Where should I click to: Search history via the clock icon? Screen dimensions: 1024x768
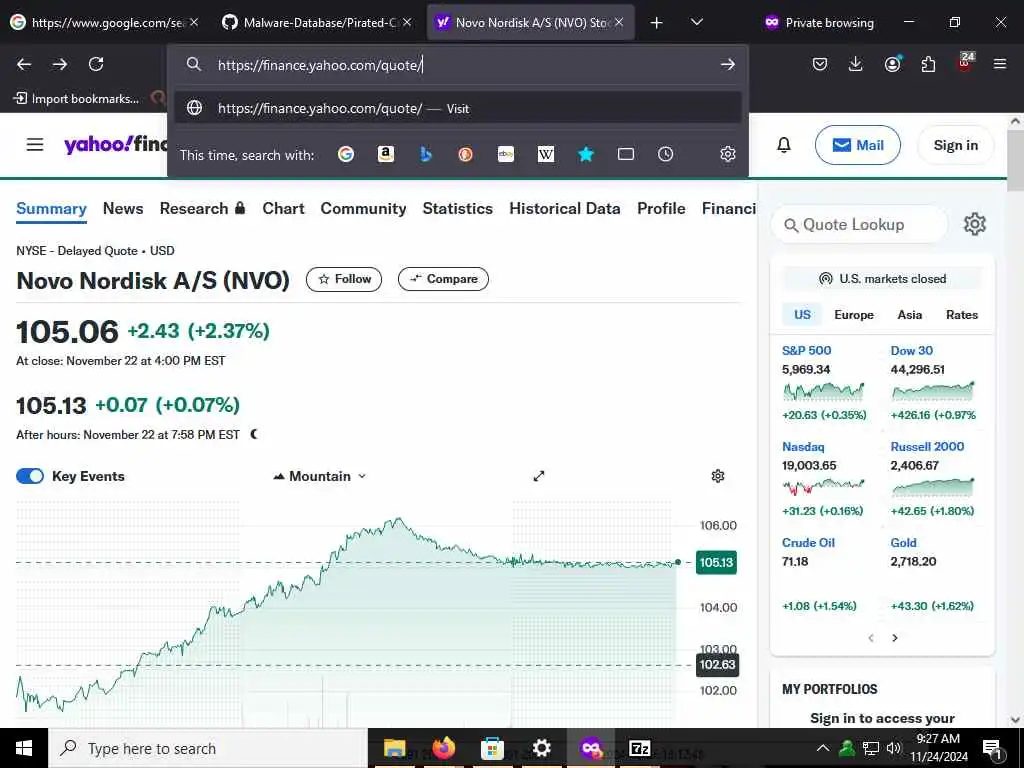tap(665, 154)
